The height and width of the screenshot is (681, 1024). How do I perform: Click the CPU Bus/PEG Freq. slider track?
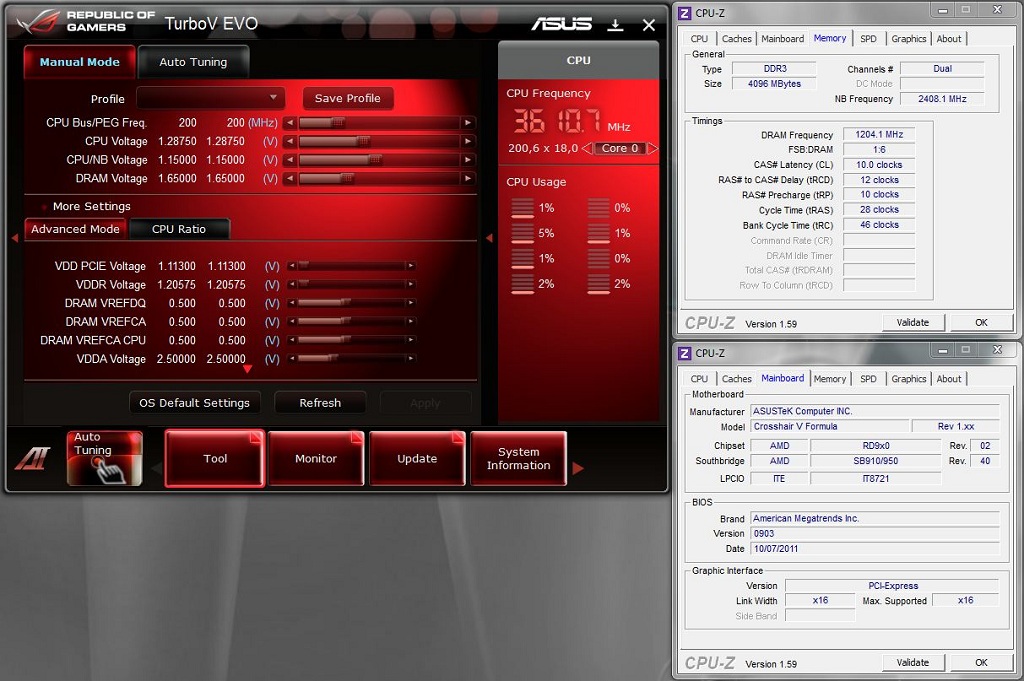coord(379,123)
